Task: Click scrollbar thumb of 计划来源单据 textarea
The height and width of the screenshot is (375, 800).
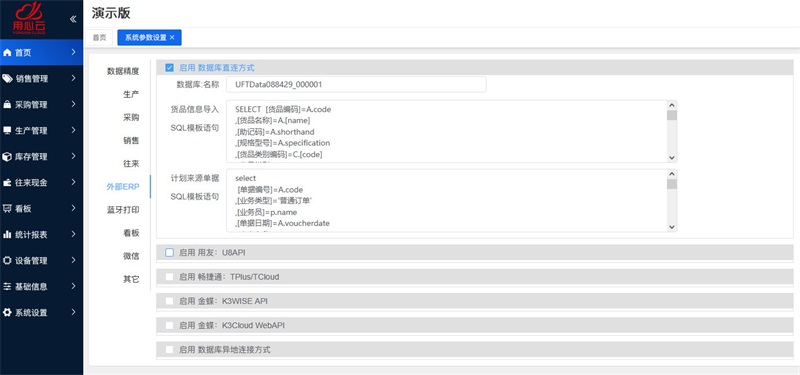Action: coord(672,184)
